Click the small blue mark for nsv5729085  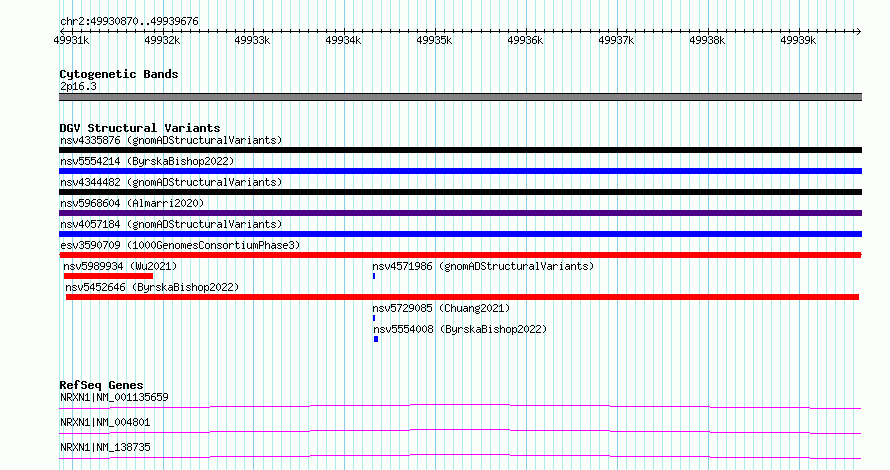[x=373, y=318]
